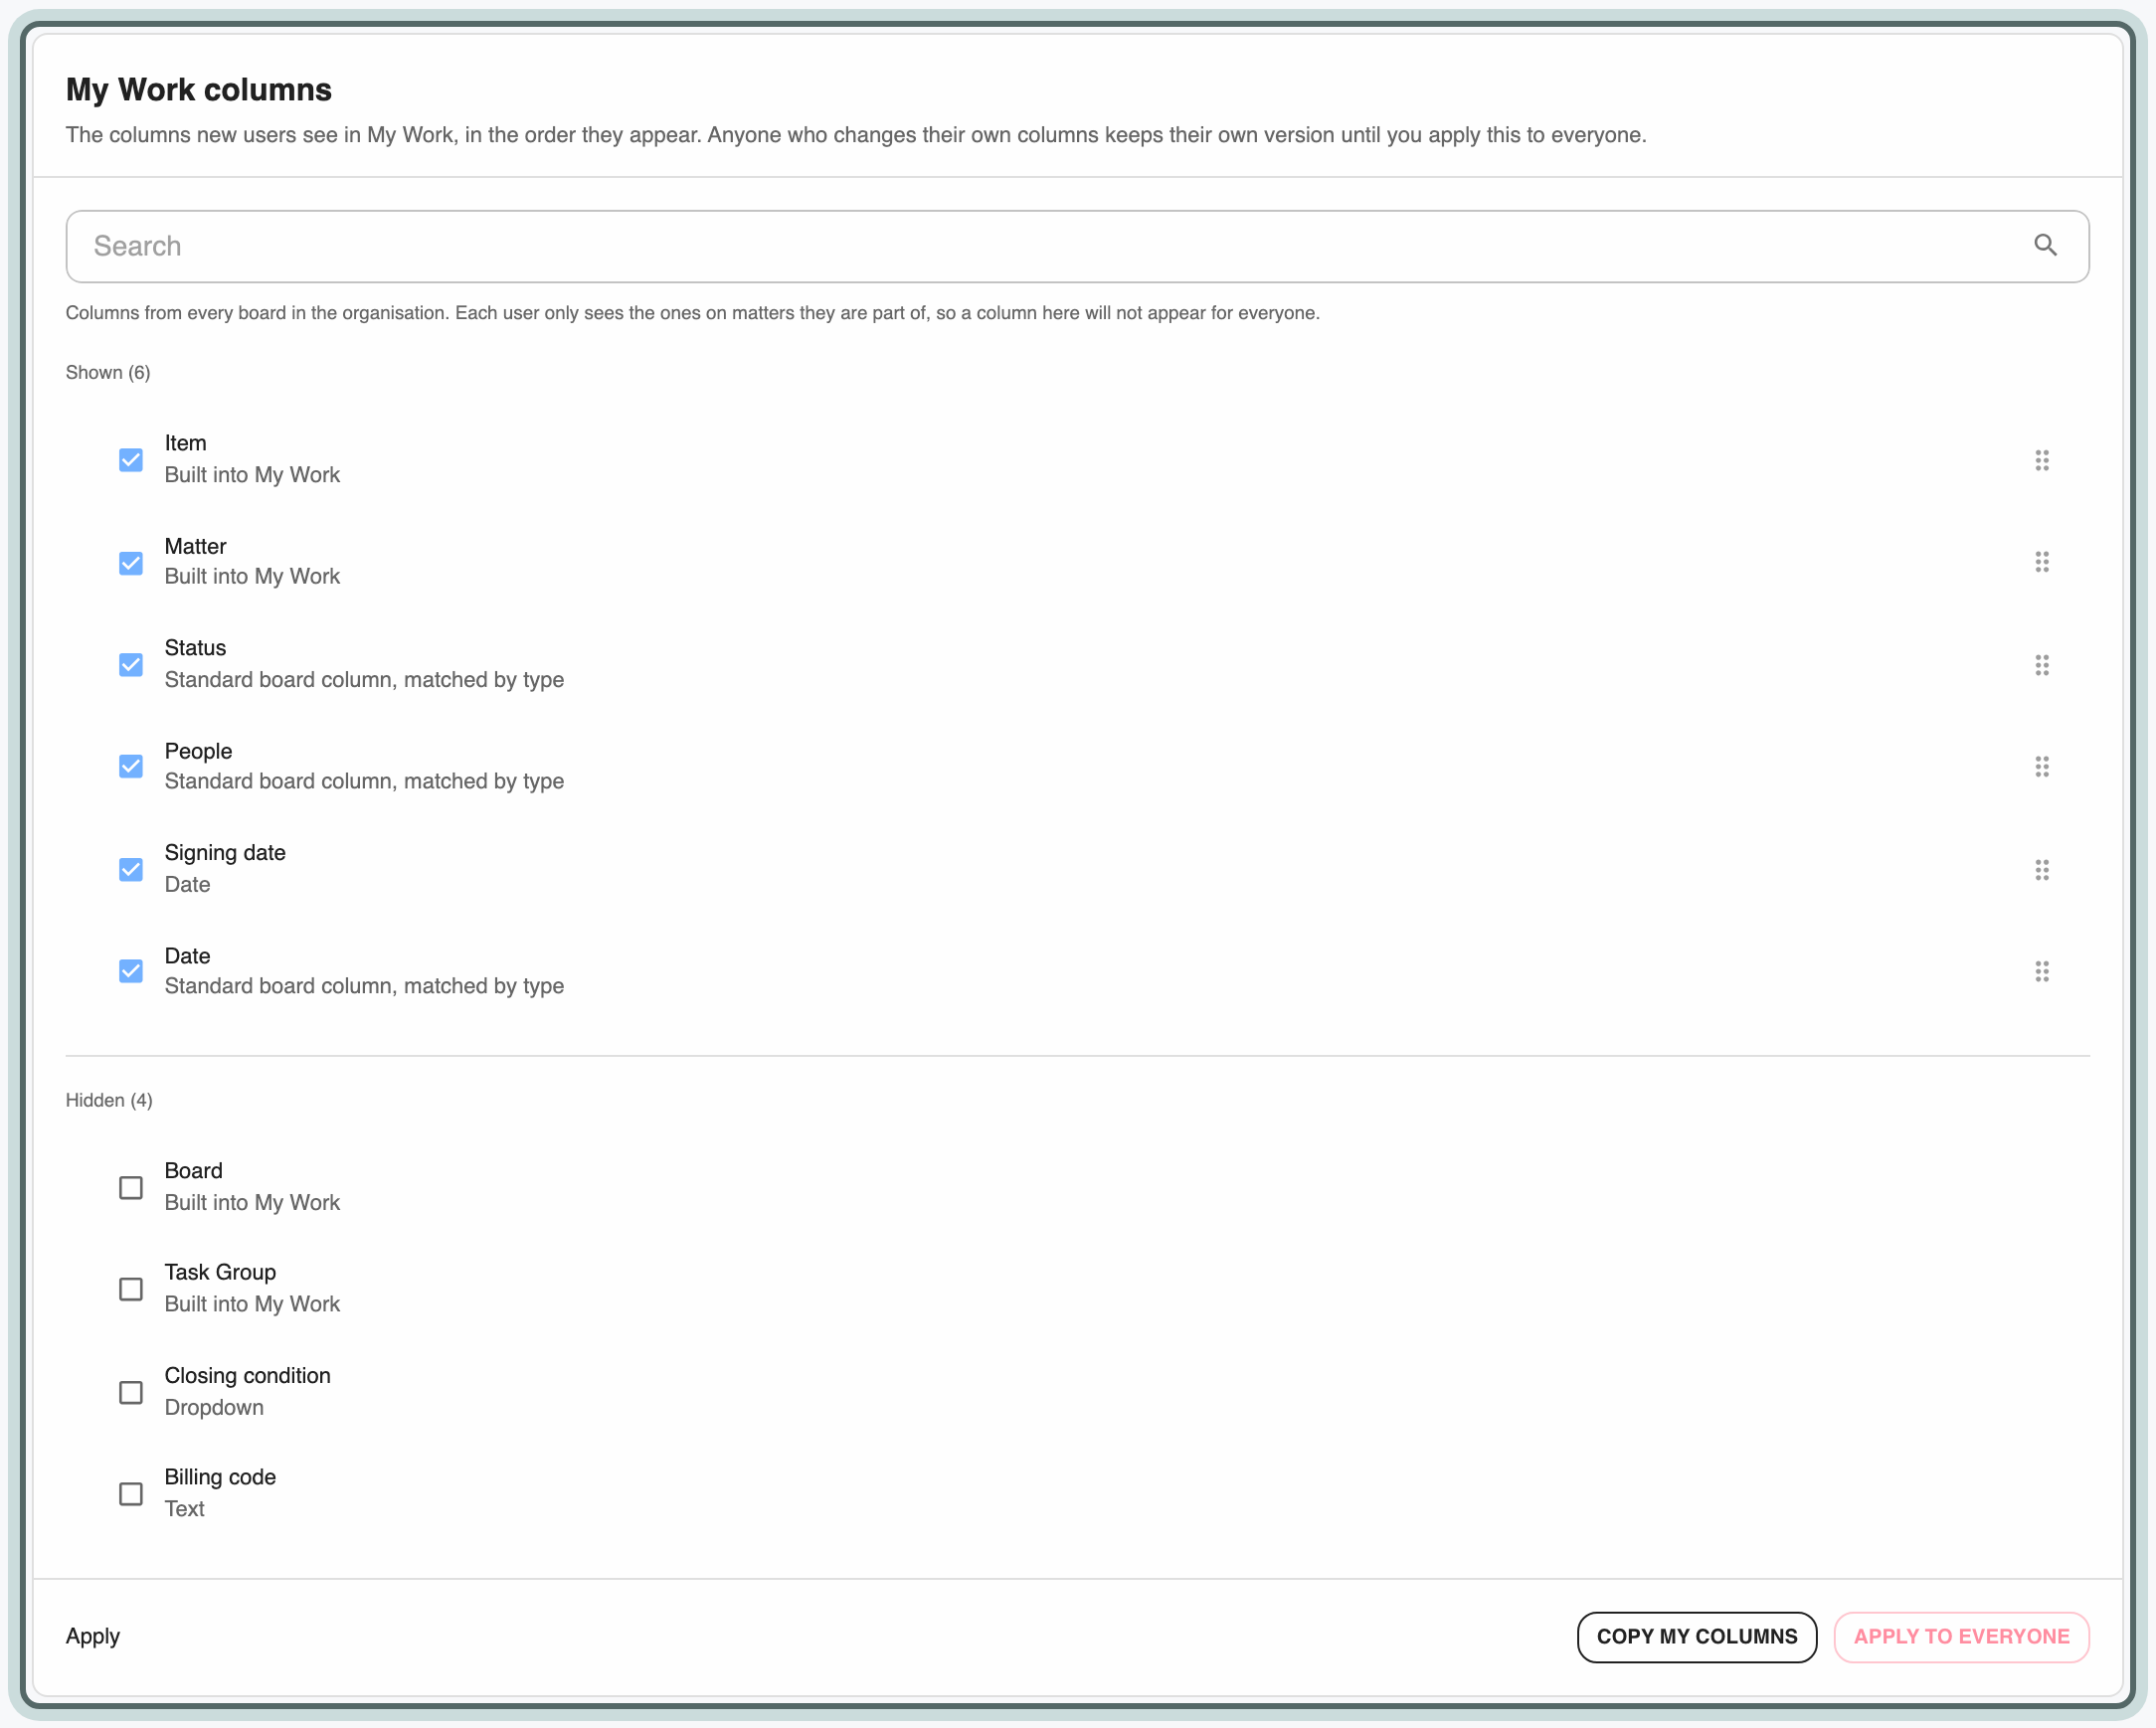2156x1728 pixels.
Task: Tick the Billing code checkbox
Action: pyautogui.click(x=131, y=1495)
